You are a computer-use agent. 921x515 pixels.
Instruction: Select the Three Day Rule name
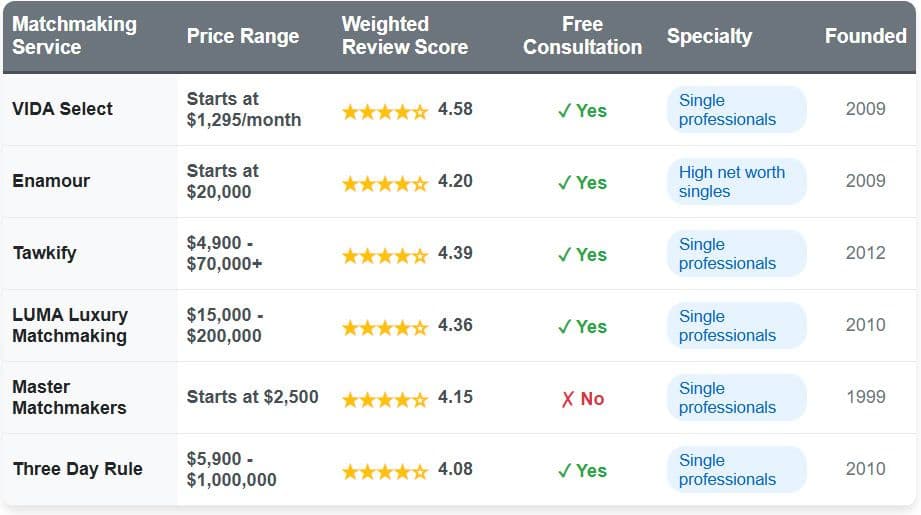pos(77,469)
